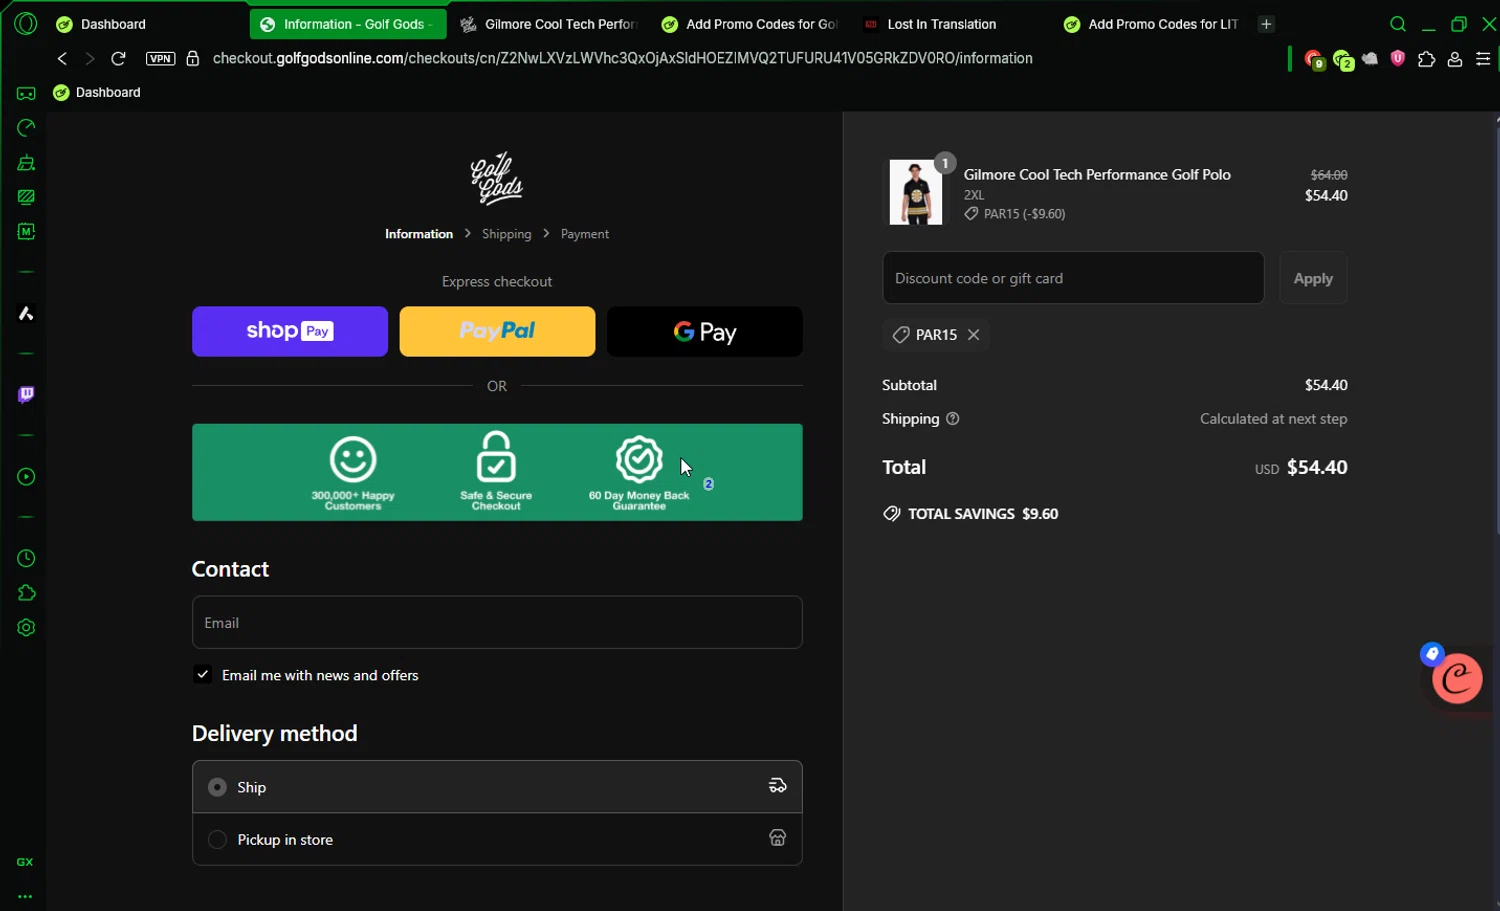Click the shipping info question mark icon

[x=952, y=419]
